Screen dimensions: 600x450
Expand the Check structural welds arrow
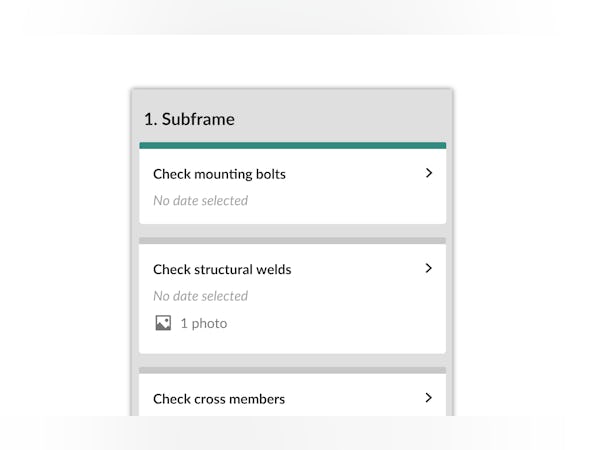tap(429, 268)
